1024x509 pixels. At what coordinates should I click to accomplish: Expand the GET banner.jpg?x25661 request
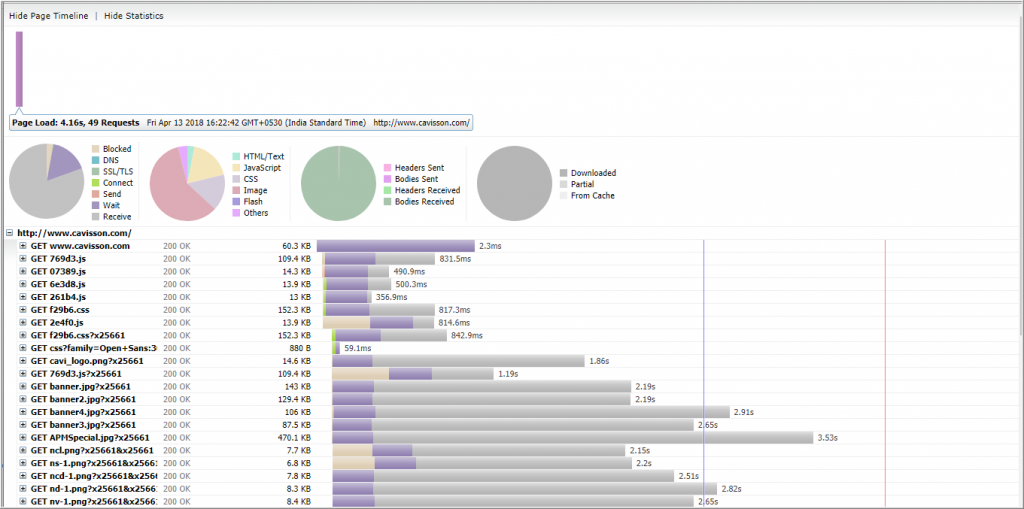click(x=23, y=387)
